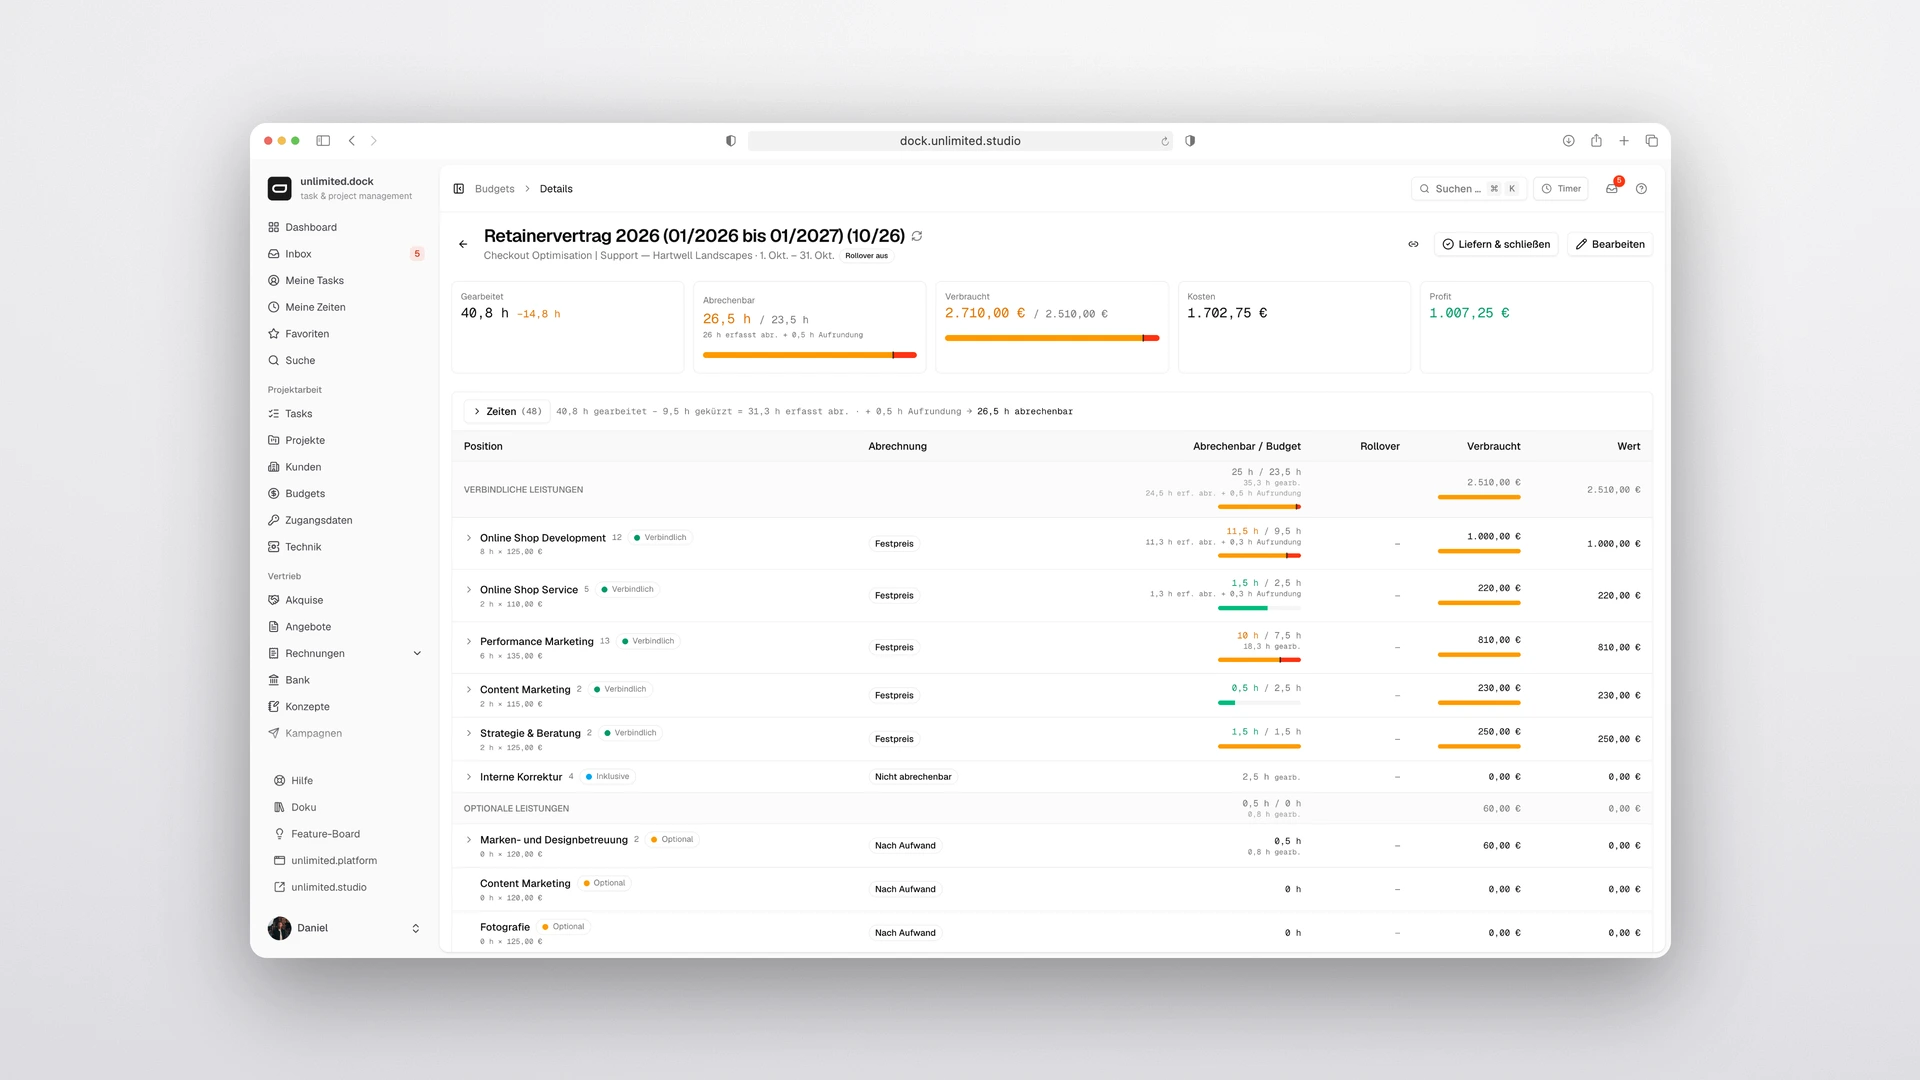The width and height of the screenshot is (1920, 1080).
Task: Click the privacy shield icon left of address bar
Action: click(731, 141)
